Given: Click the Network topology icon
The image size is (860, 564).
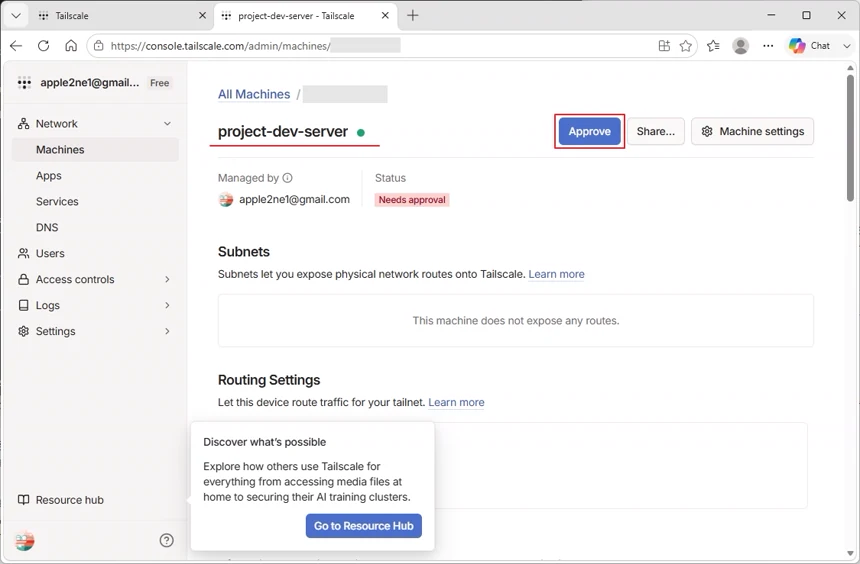Looking at the screenshot, I should click(x=24, y=124).
